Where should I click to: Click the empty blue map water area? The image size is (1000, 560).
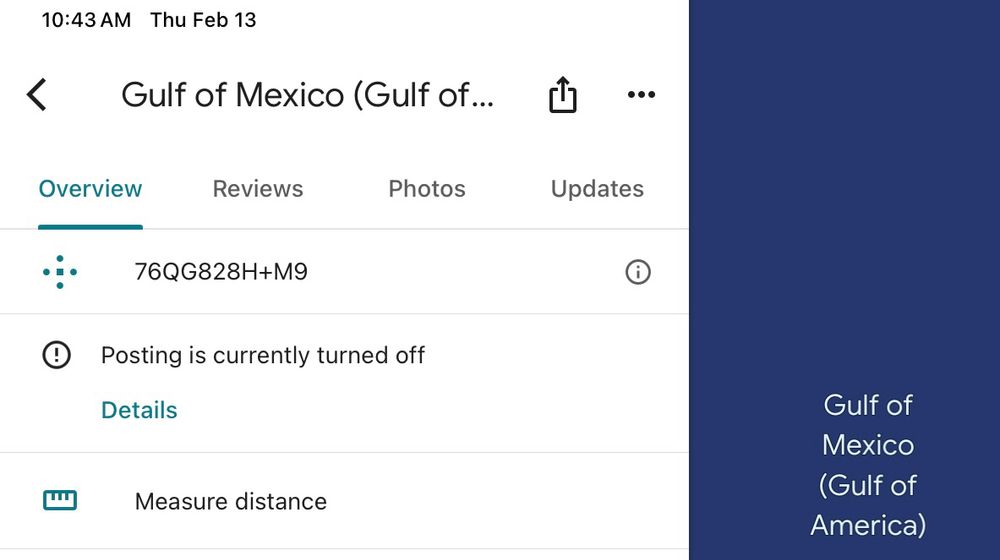845,180
